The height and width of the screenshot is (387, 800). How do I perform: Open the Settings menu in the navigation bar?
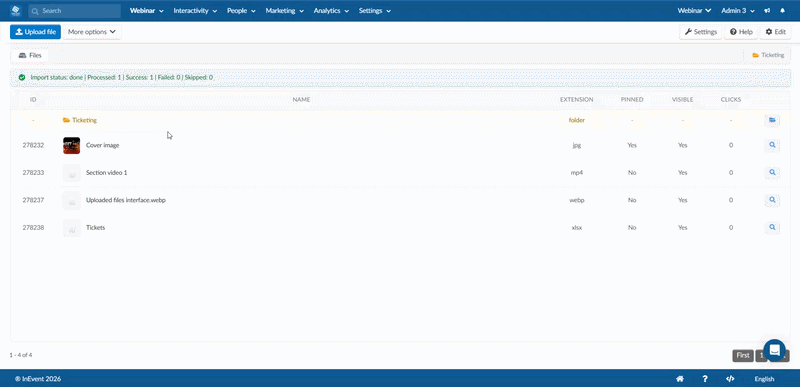pos(374,11)
